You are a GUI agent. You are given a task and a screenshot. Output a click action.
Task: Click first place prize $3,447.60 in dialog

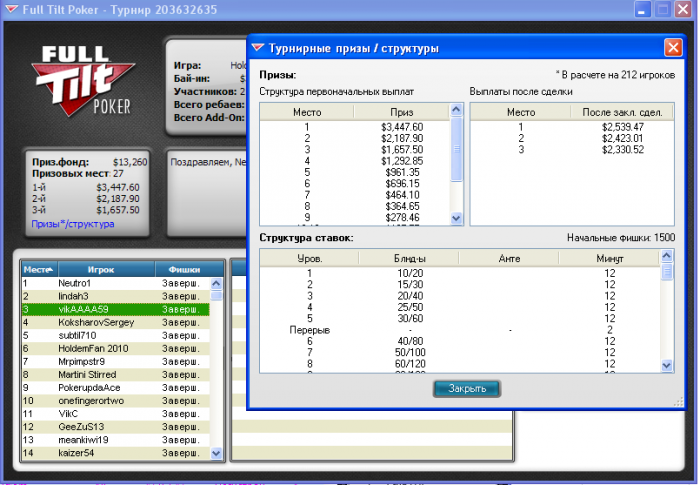pos(402,127)
